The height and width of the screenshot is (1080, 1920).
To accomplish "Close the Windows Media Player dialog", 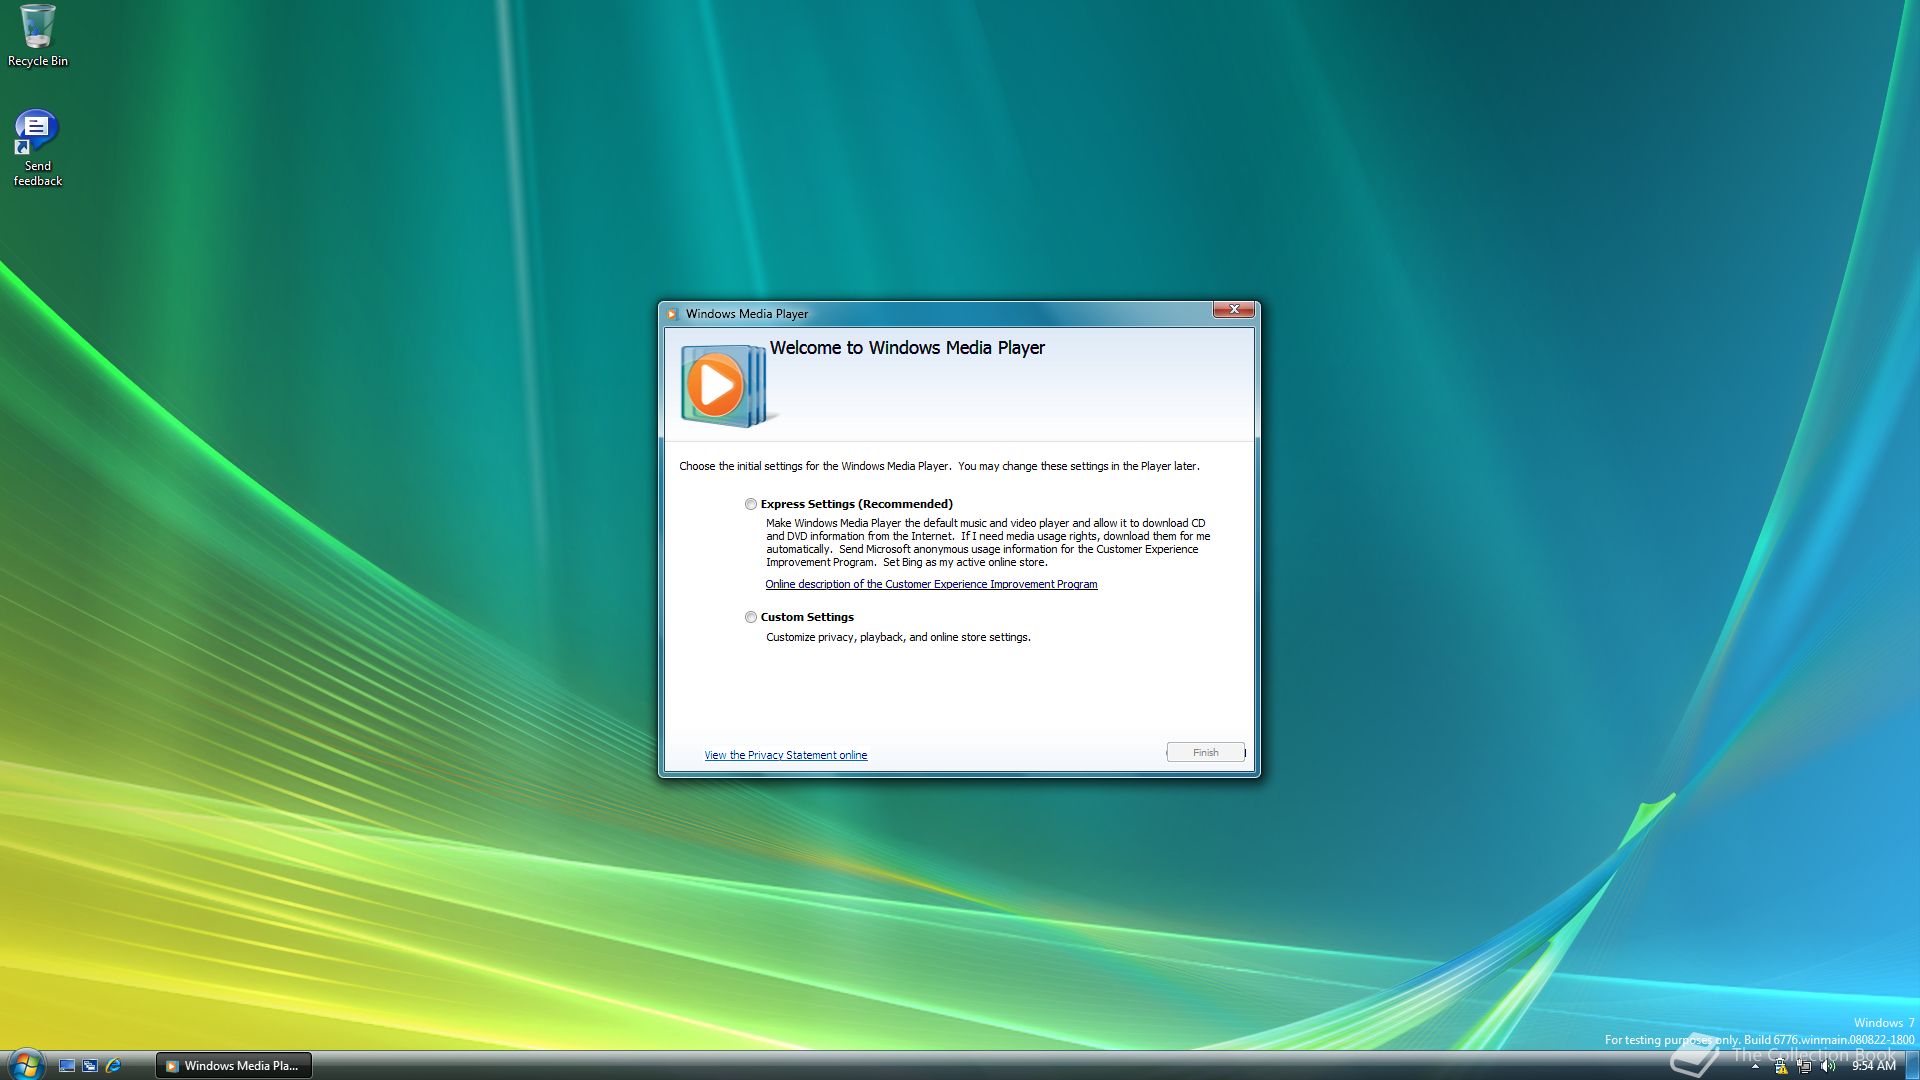I will 1234,309.
